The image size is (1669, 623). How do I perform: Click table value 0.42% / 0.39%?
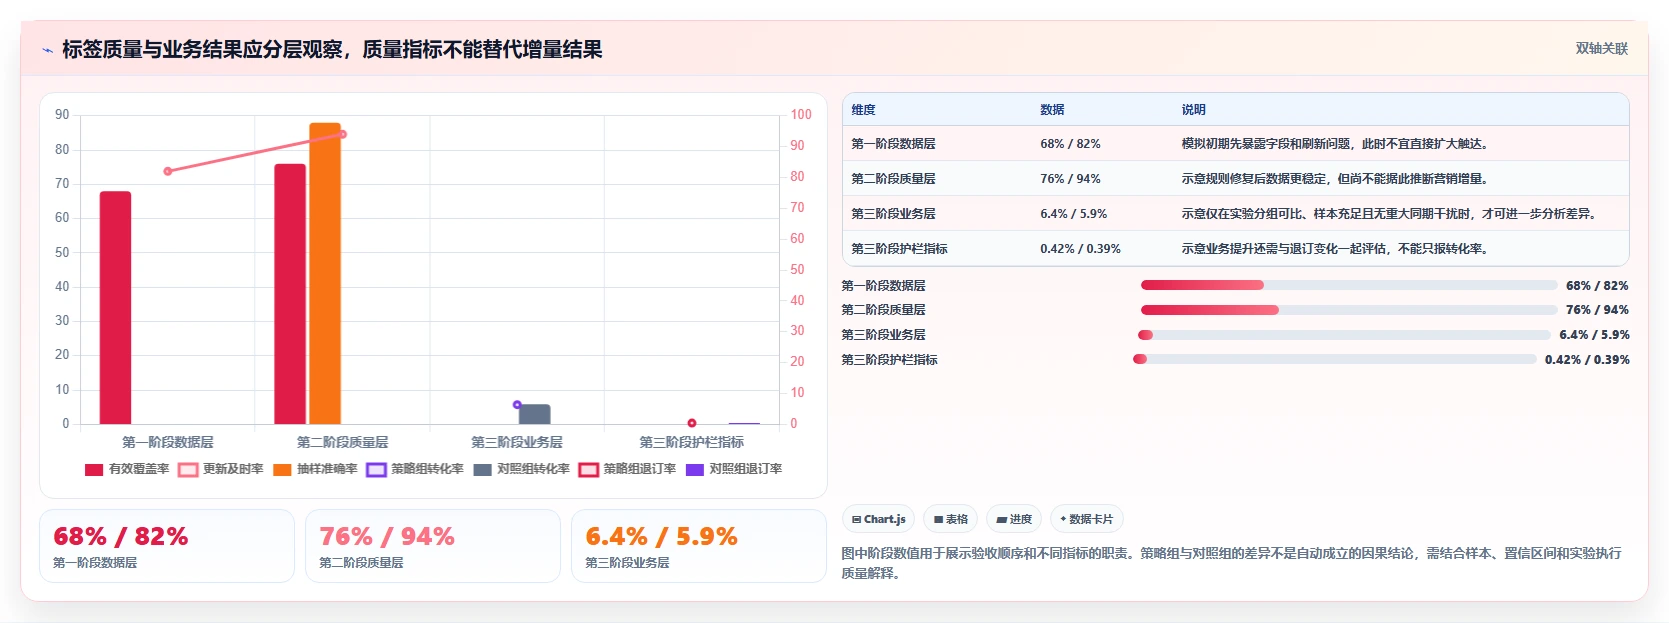pos(1080,249)
